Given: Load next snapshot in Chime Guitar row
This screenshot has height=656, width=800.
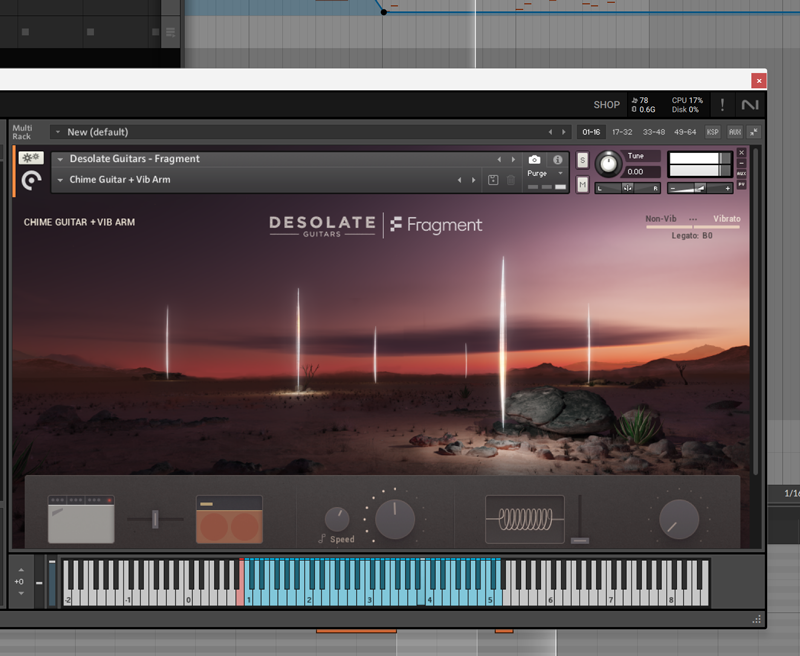Looking at the screenshot, I should click(473, 180).
